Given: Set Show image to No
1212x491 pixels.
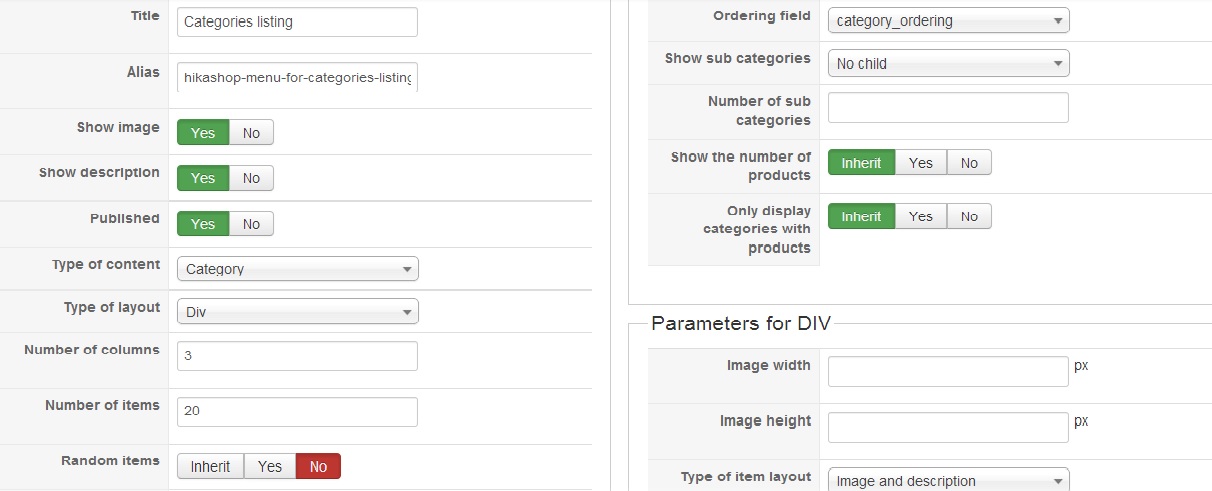Looking at the screenshot, I should [251, 132].
